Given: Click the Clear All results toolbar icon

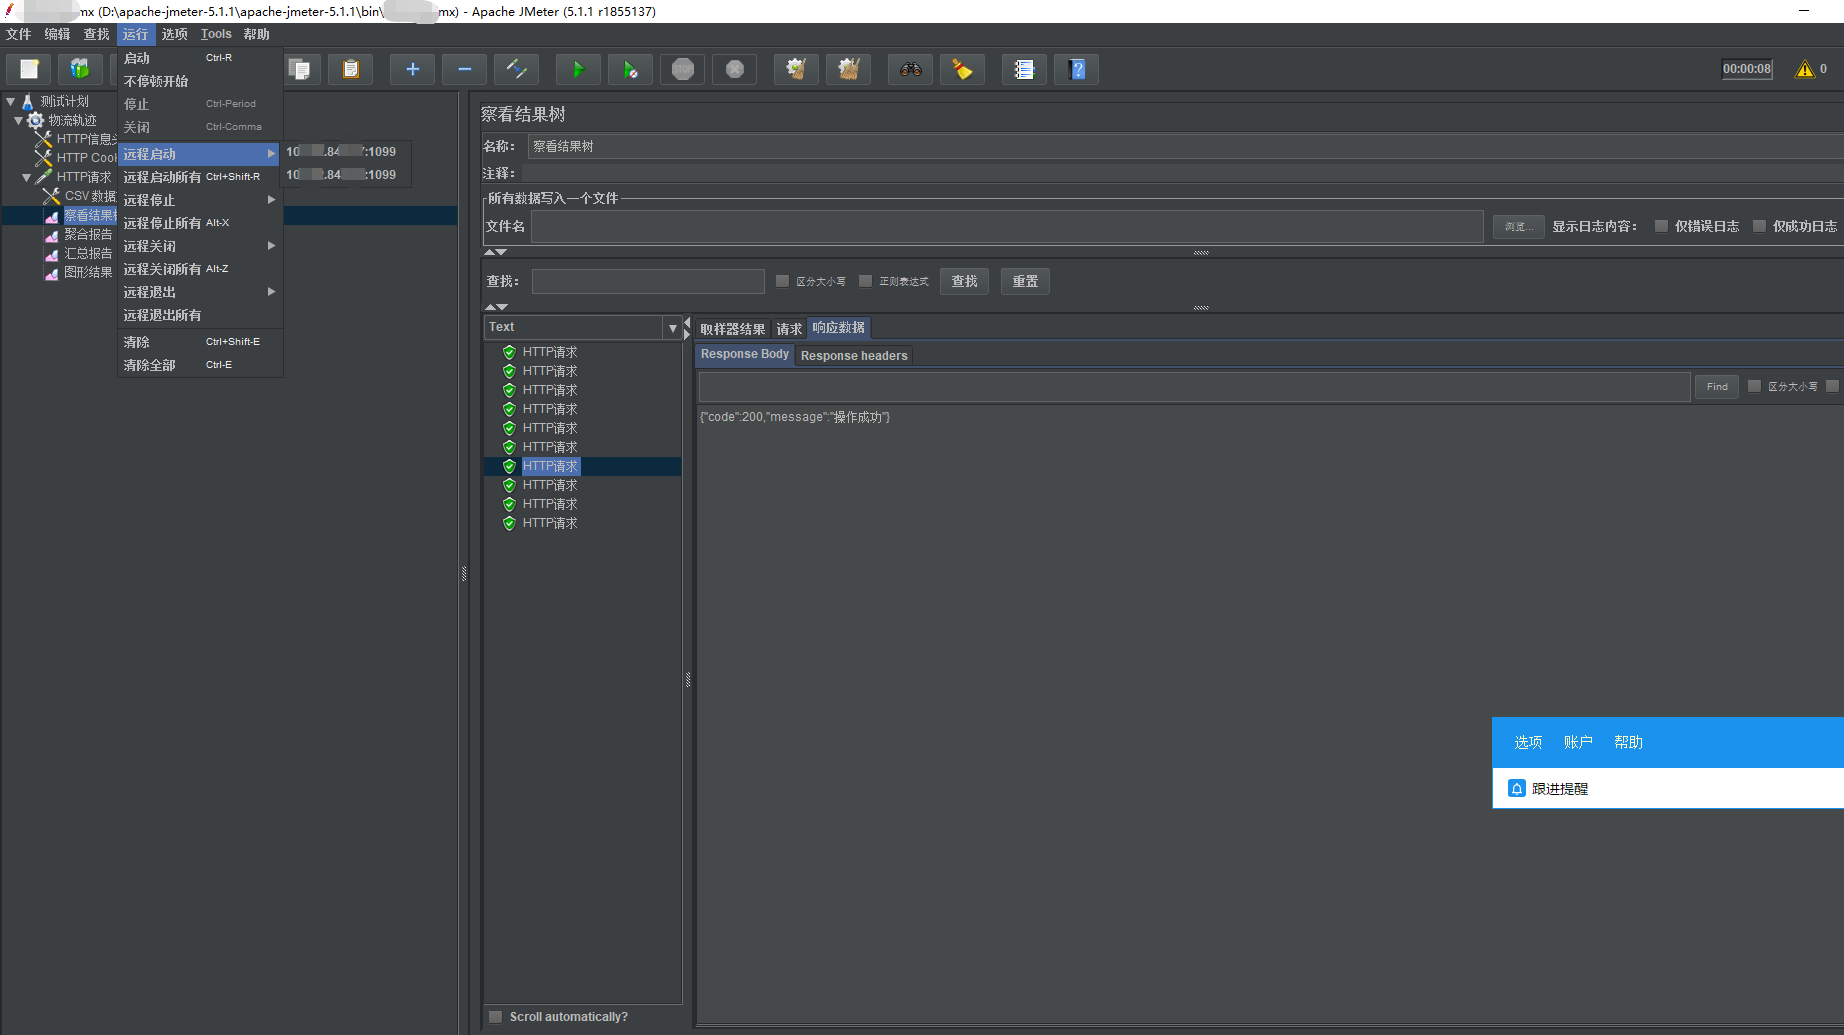Looking at the screenshot, I should tap(848, 69).
